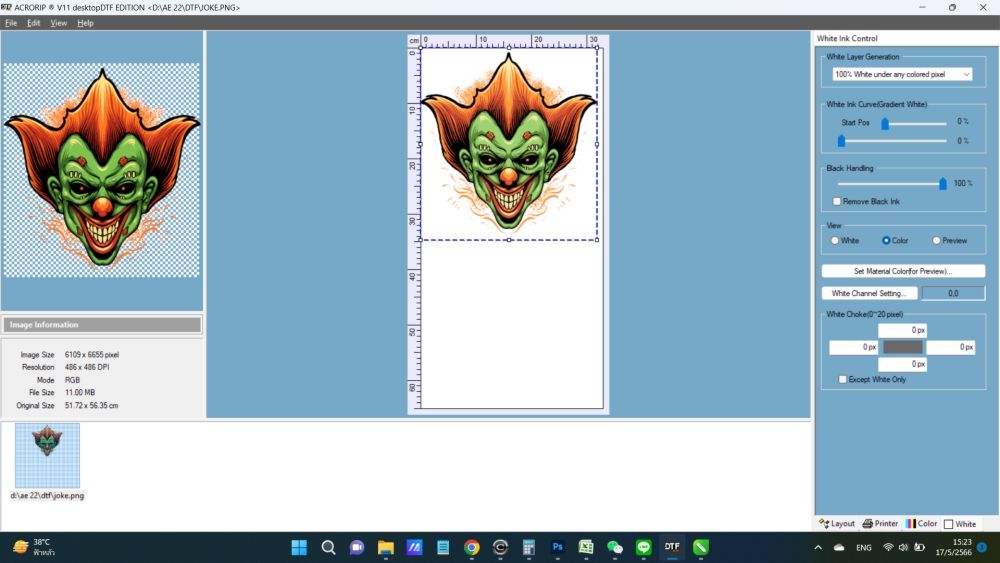Image resolution: width=1000 pixels, height=563 pixels.
Task: Click the top White Choke px field
Action: (902, 330)
